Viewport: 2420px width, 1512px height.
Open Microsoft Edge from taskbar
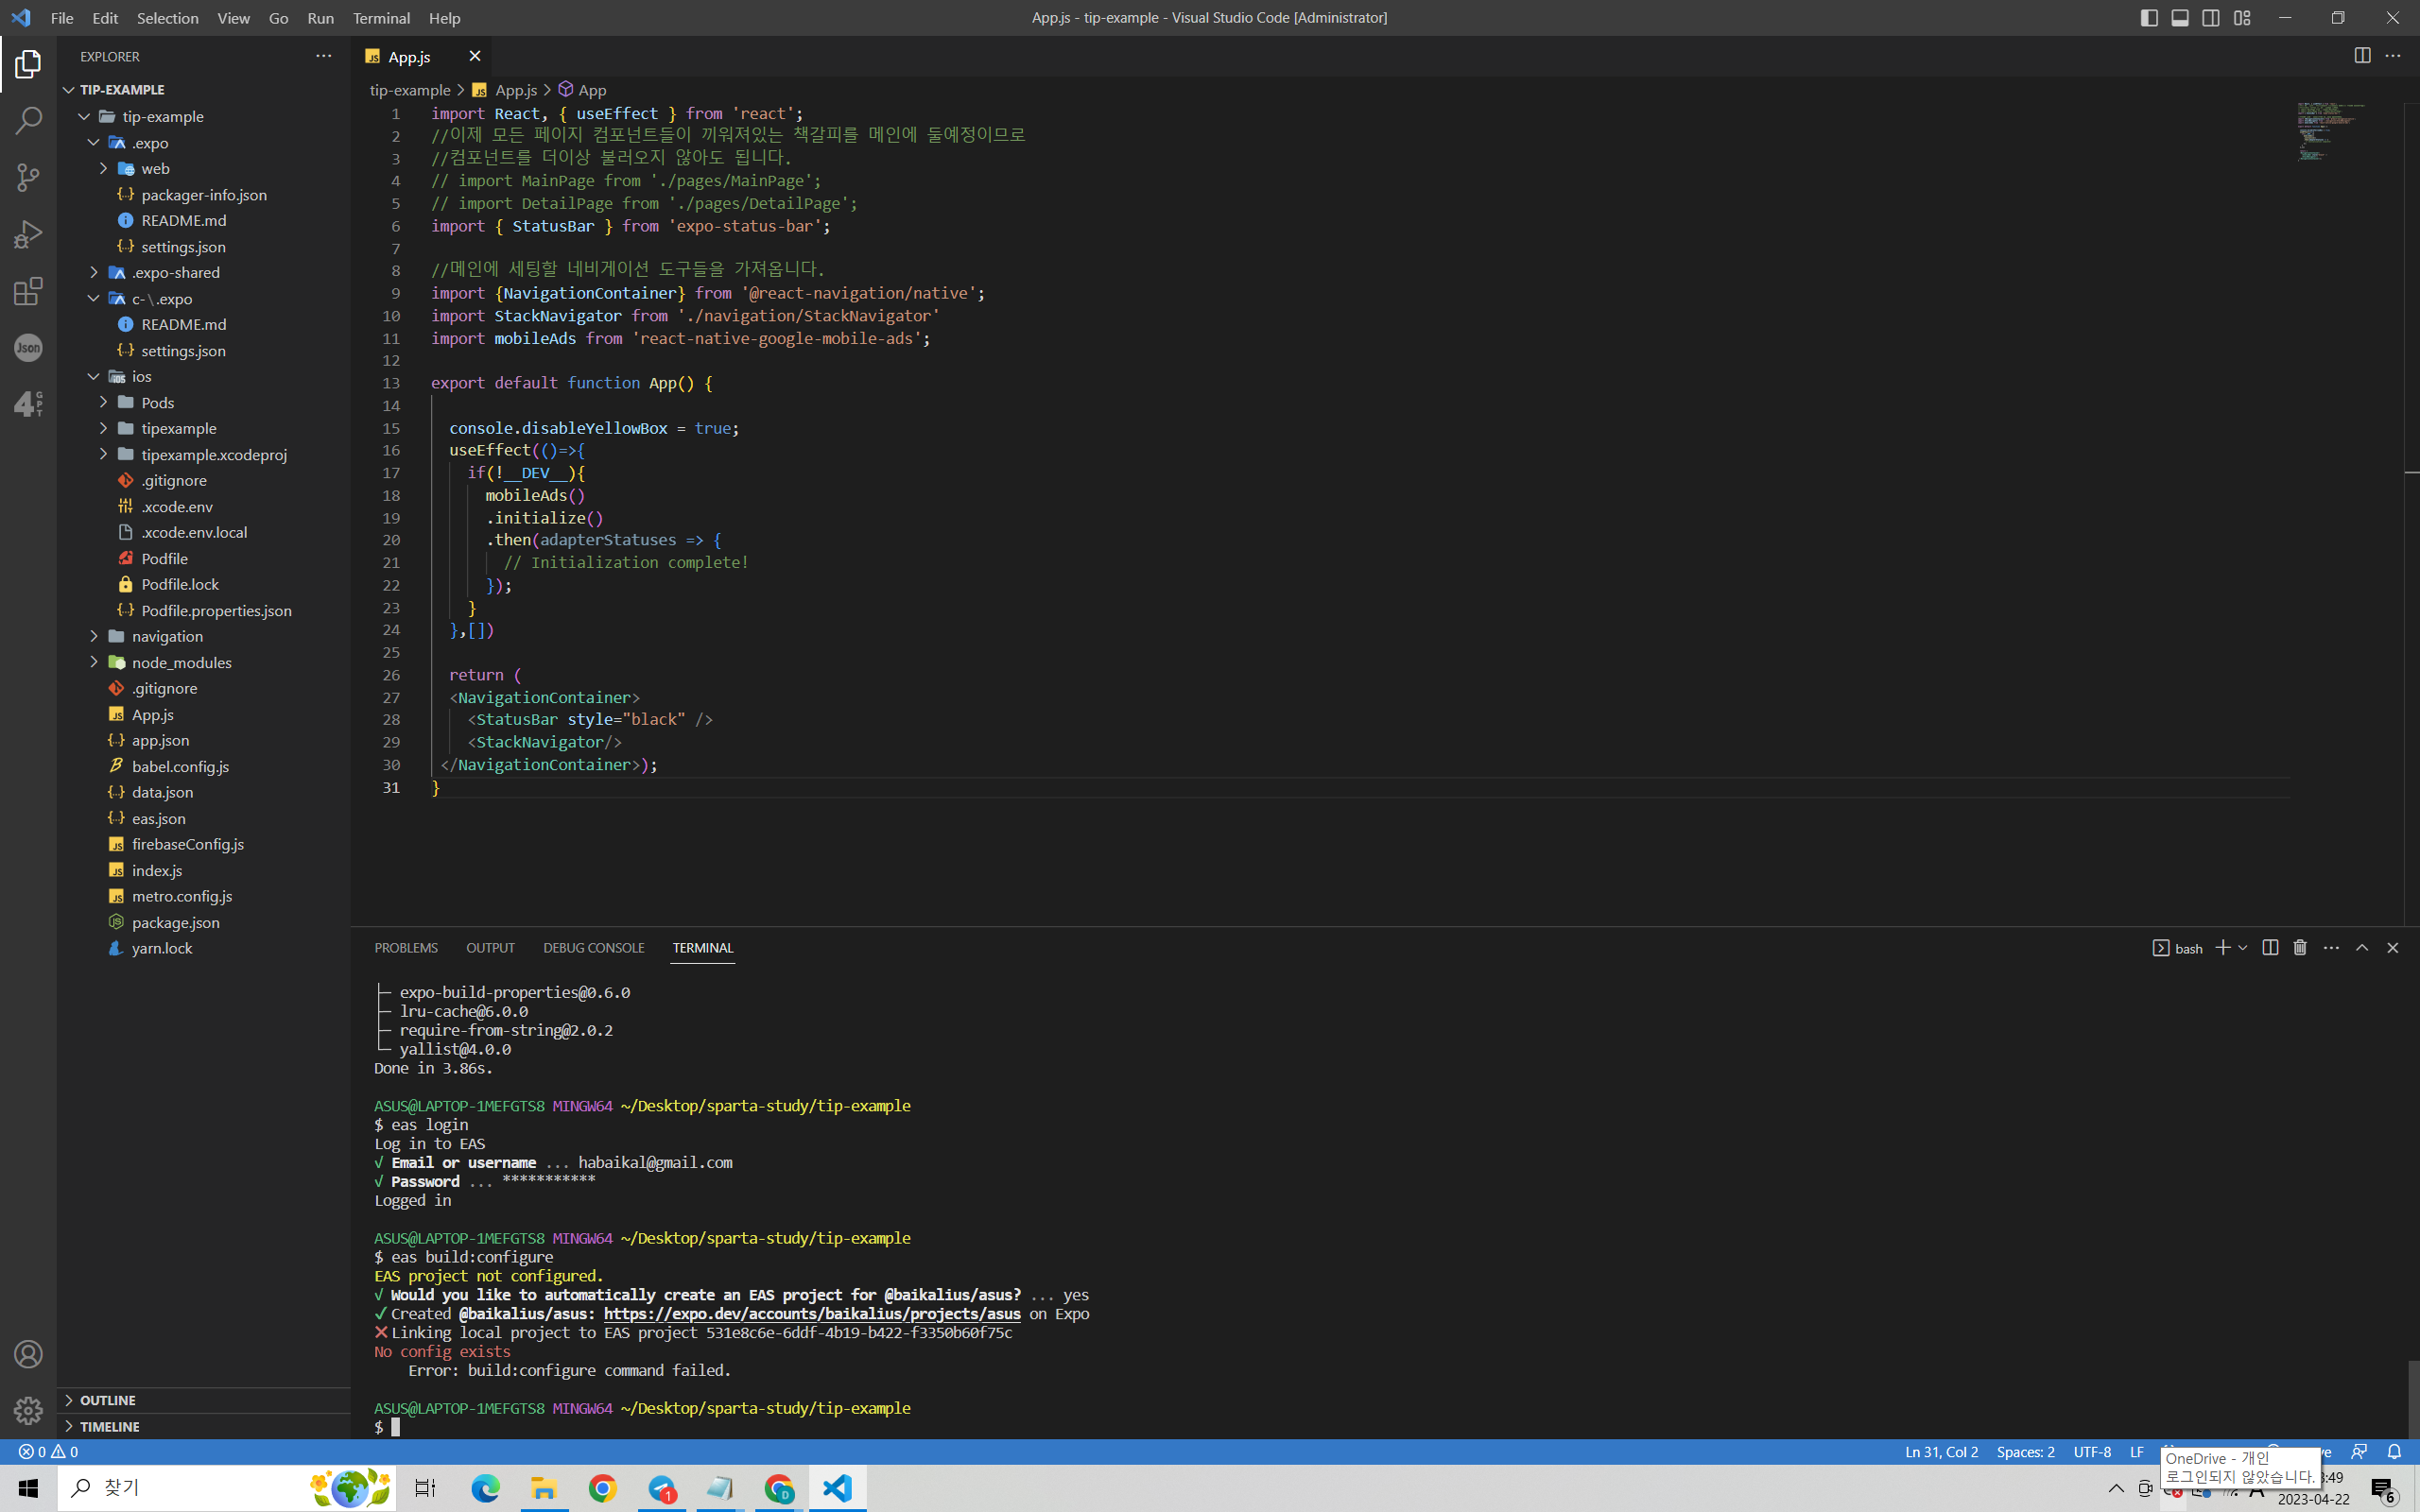(485, 1488)
